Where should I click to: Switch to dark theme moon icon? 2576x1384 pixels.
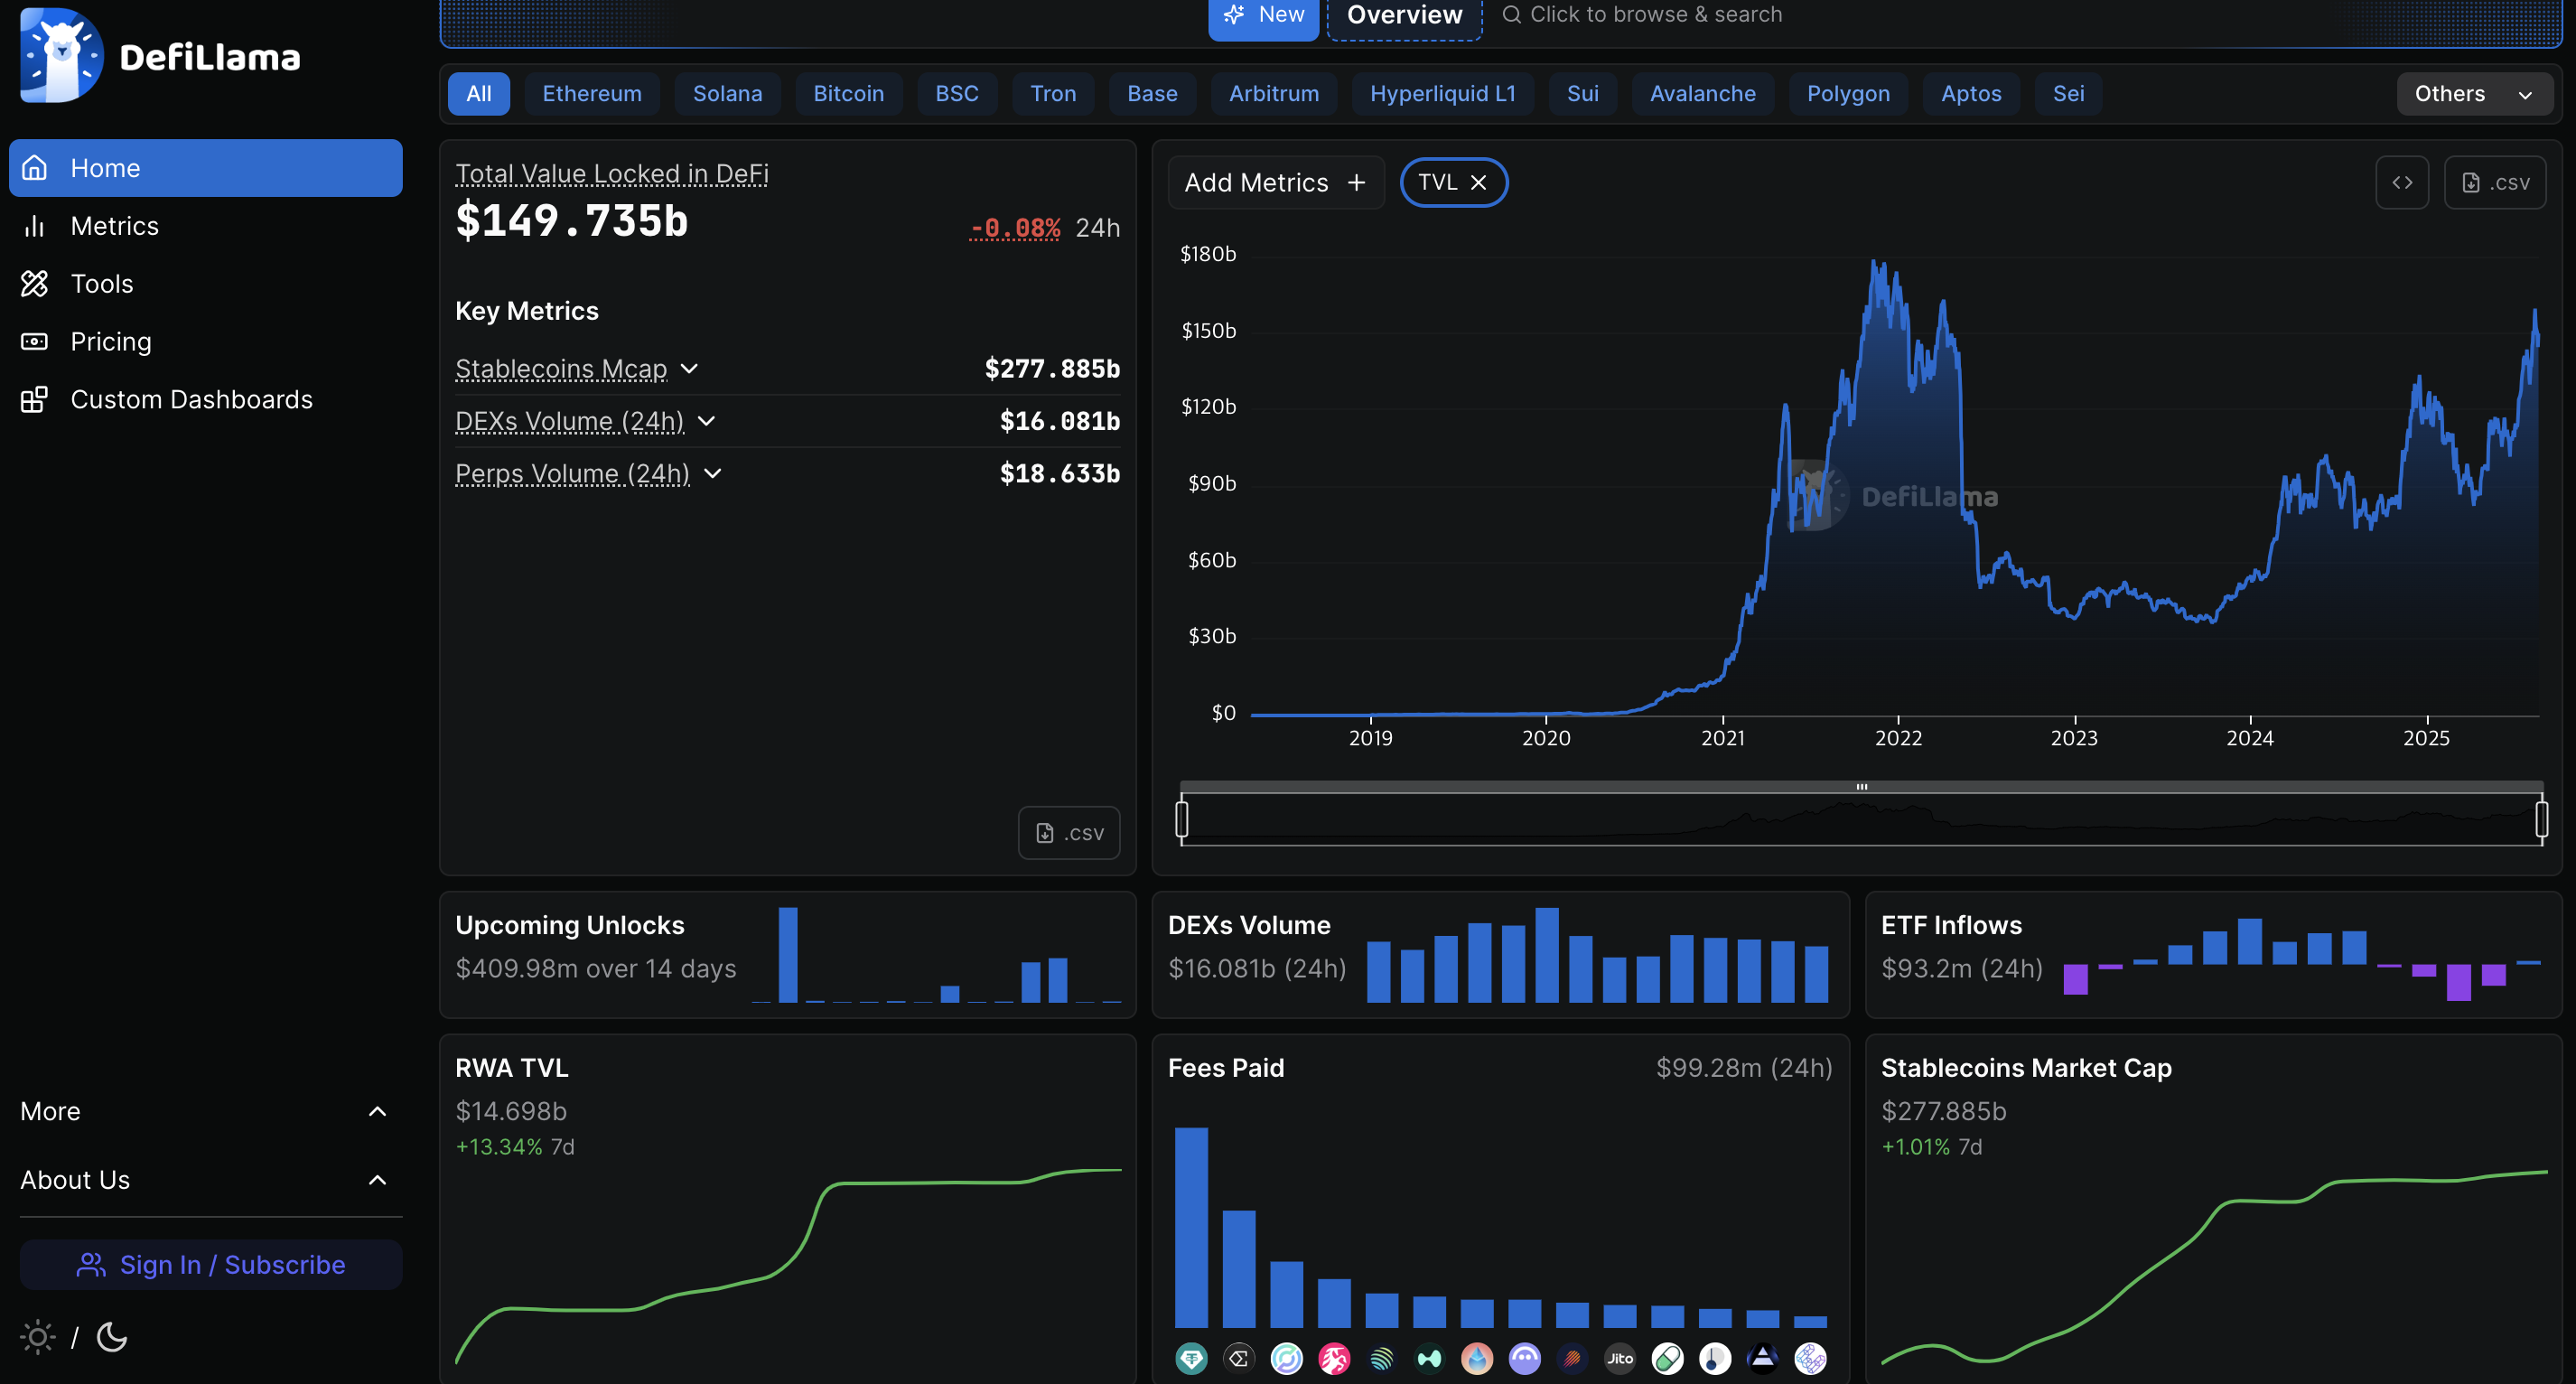click(112, 1337)
